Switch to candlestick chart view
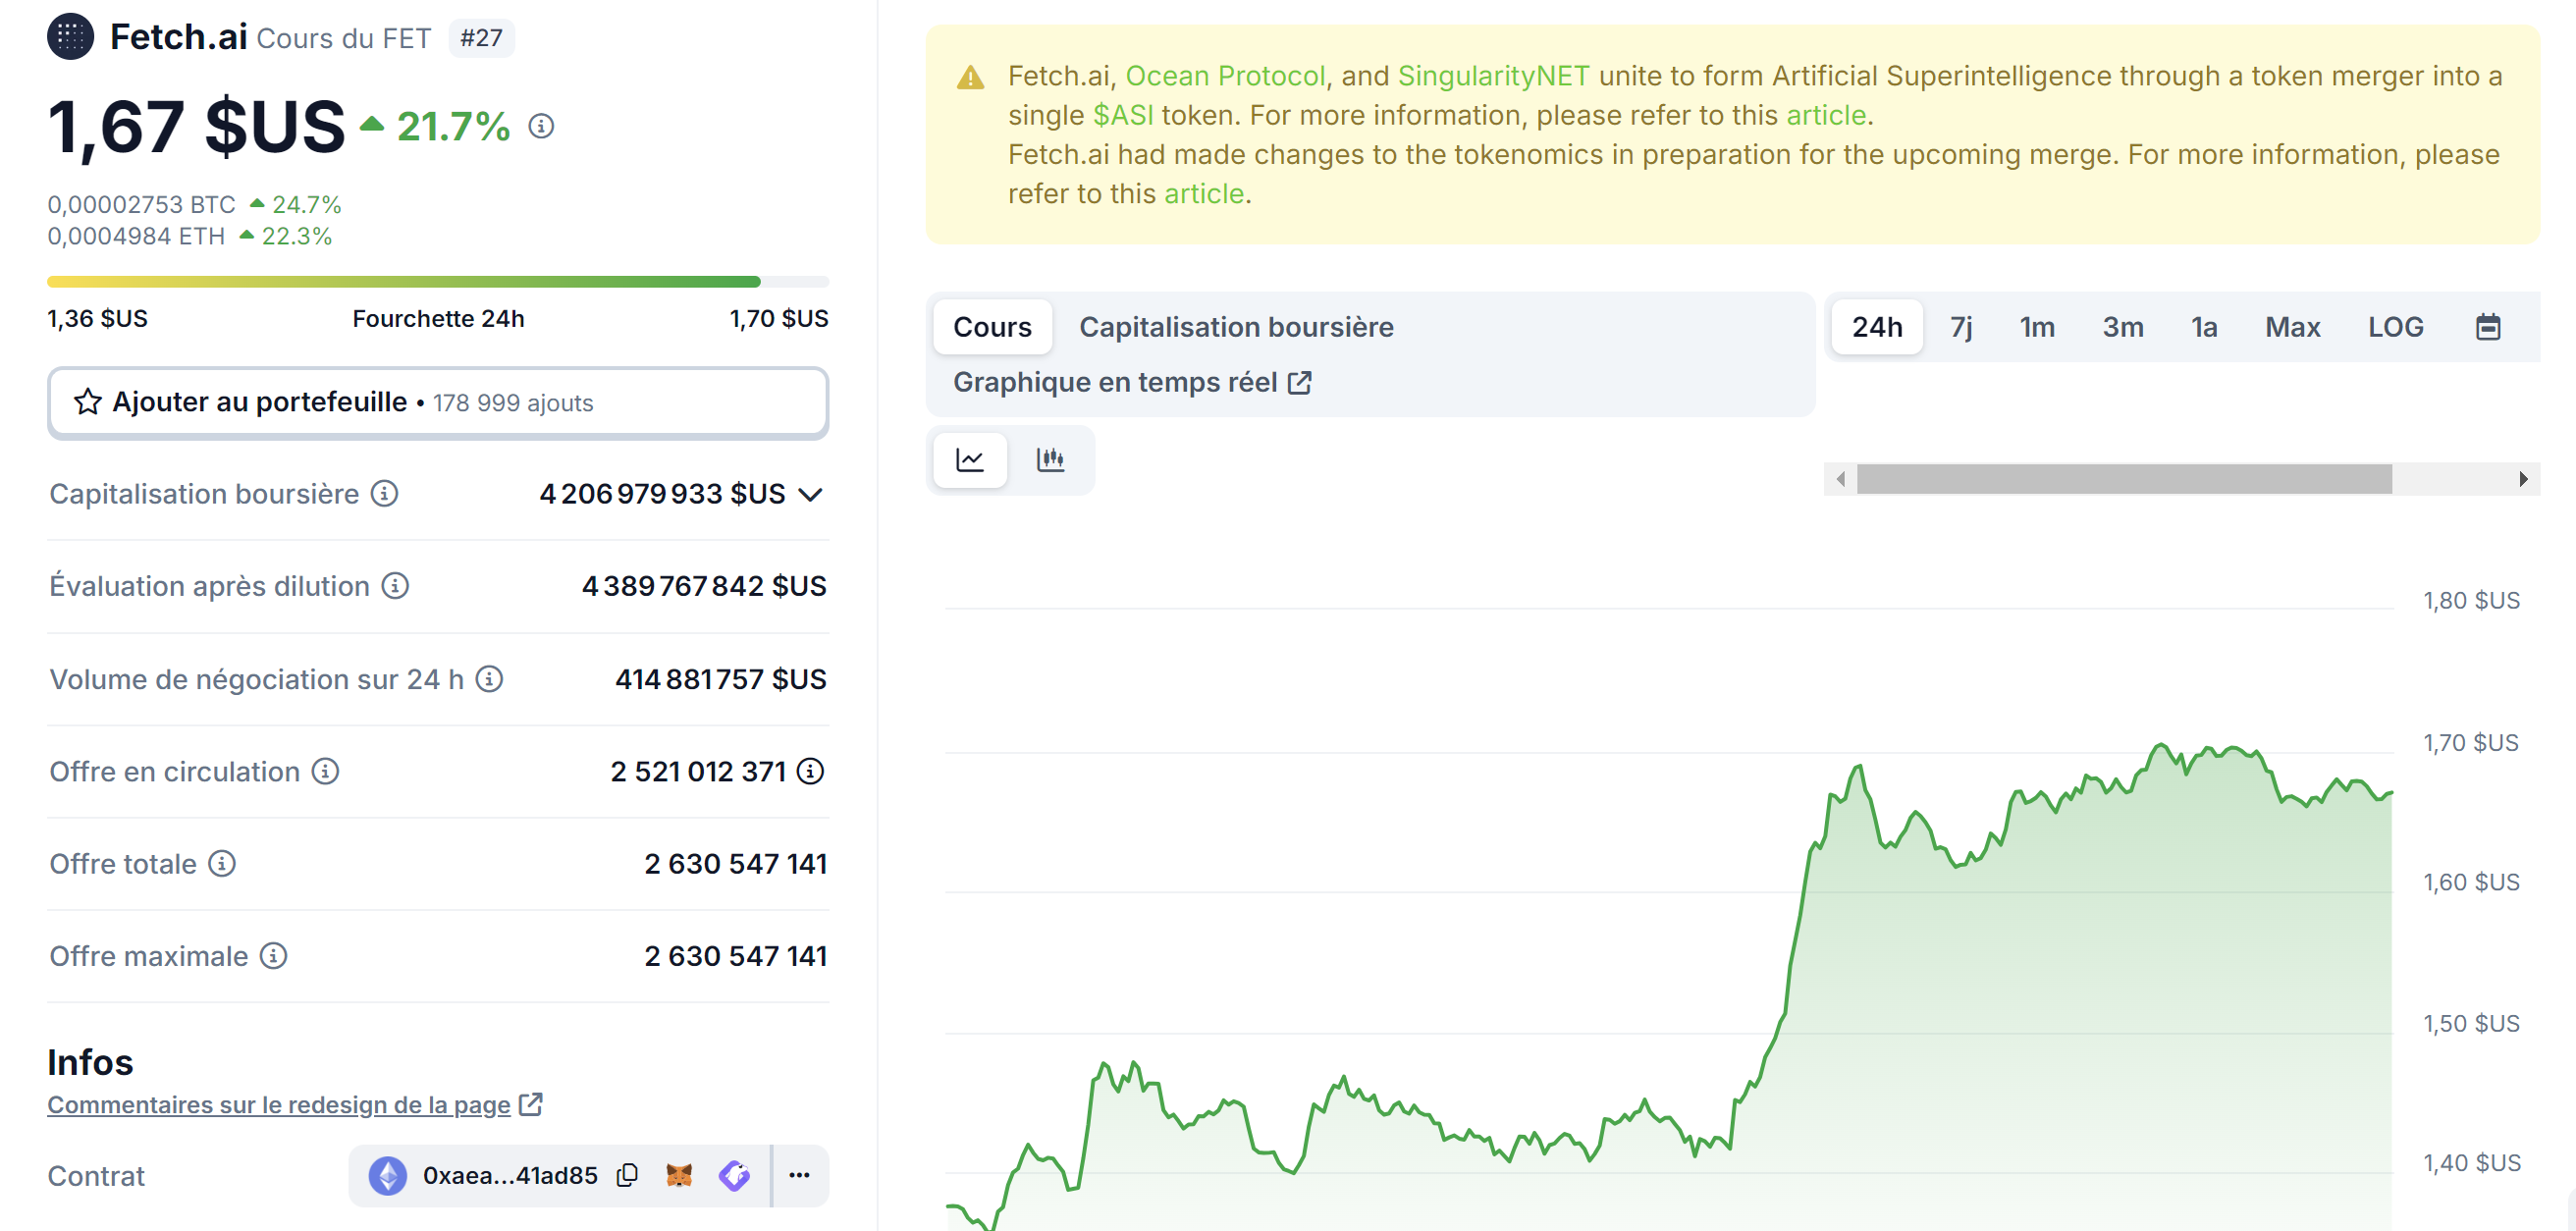Screen dimensions: 2576x1231 coord(1051,460)
